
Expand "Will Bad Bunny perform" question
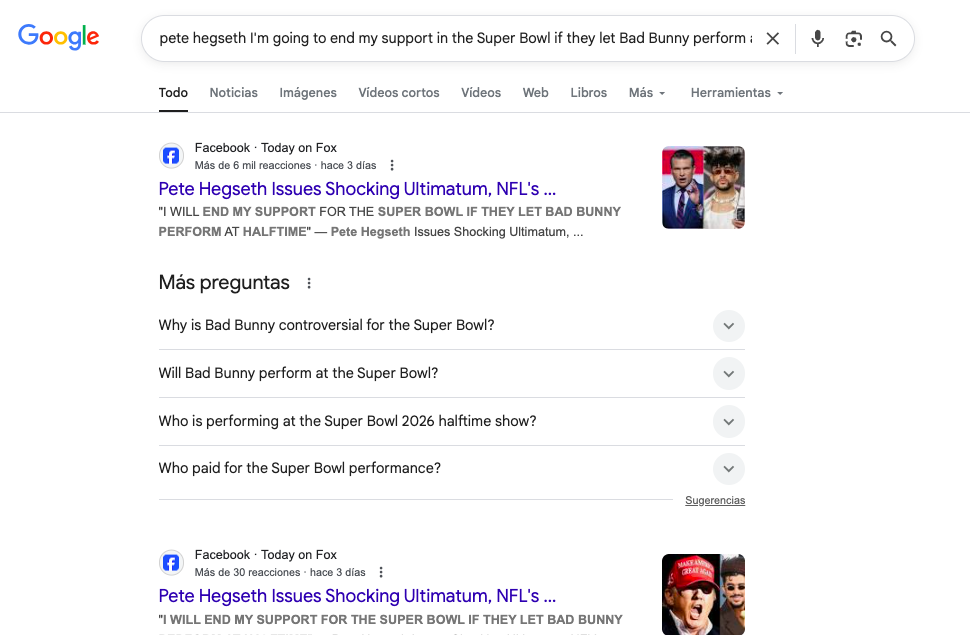[x=728, y=373]
